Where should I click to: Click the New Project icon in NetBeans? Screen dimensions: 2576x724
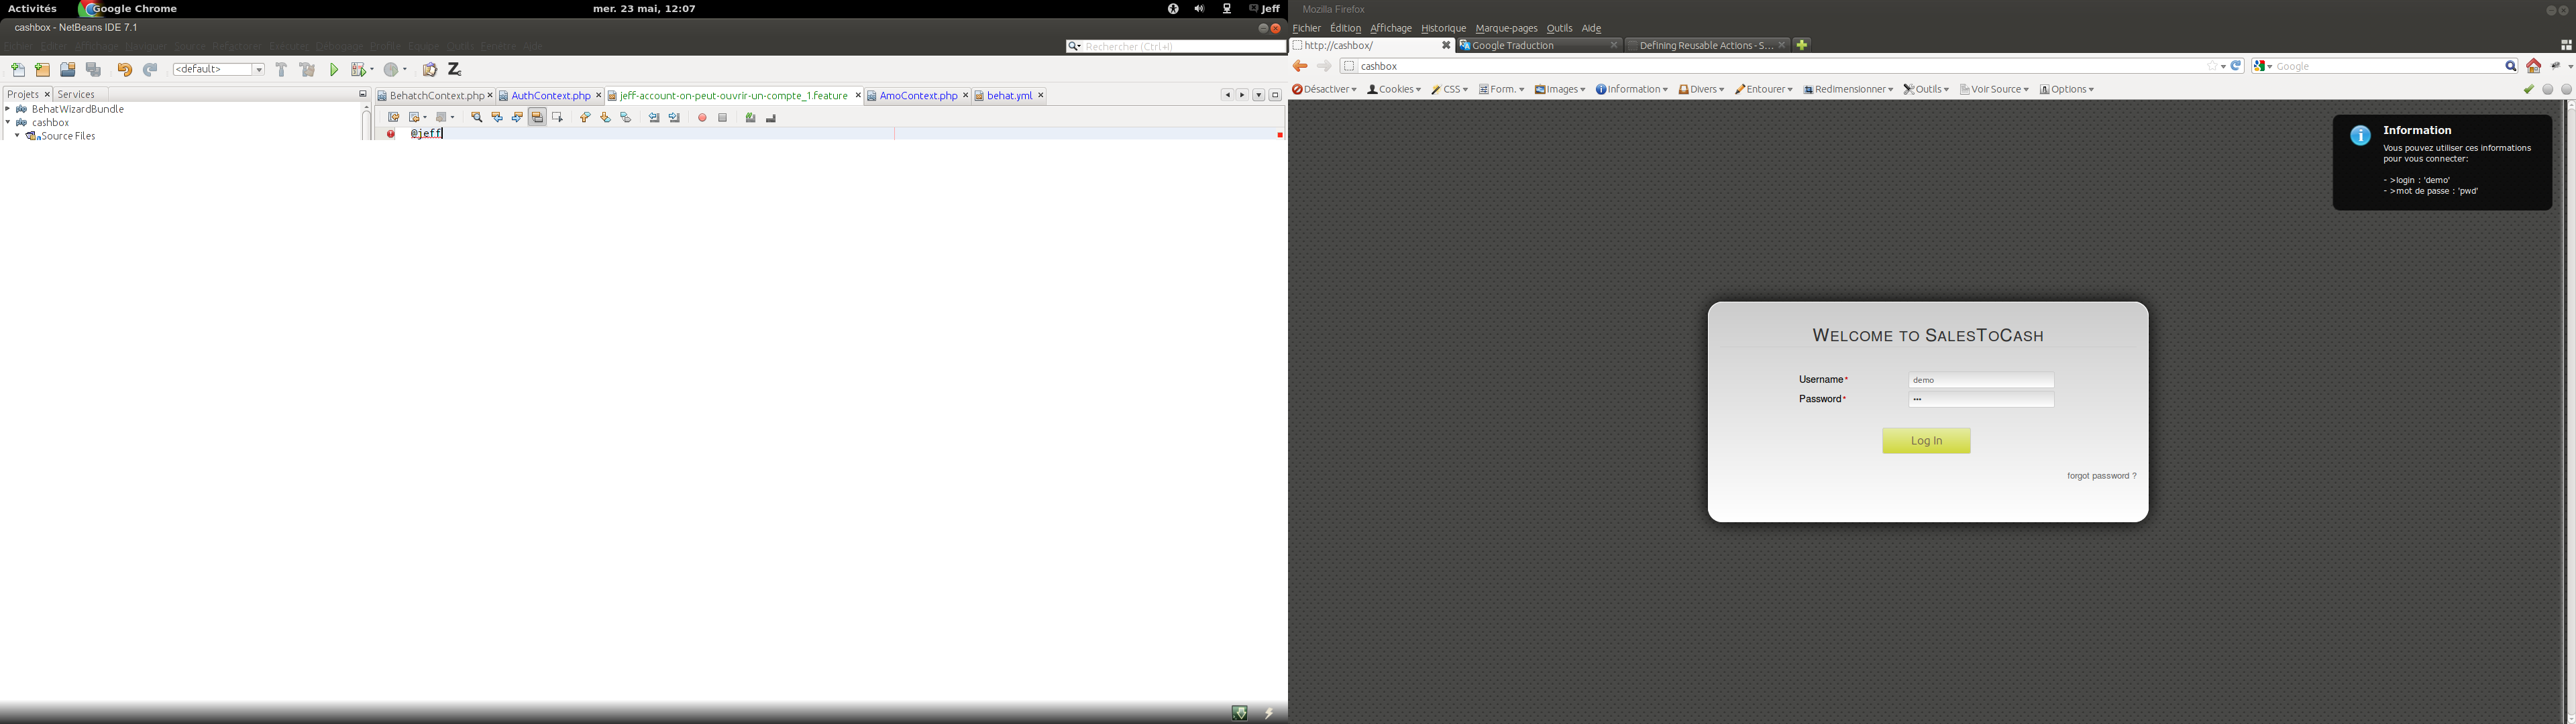(x=42, y=70)
